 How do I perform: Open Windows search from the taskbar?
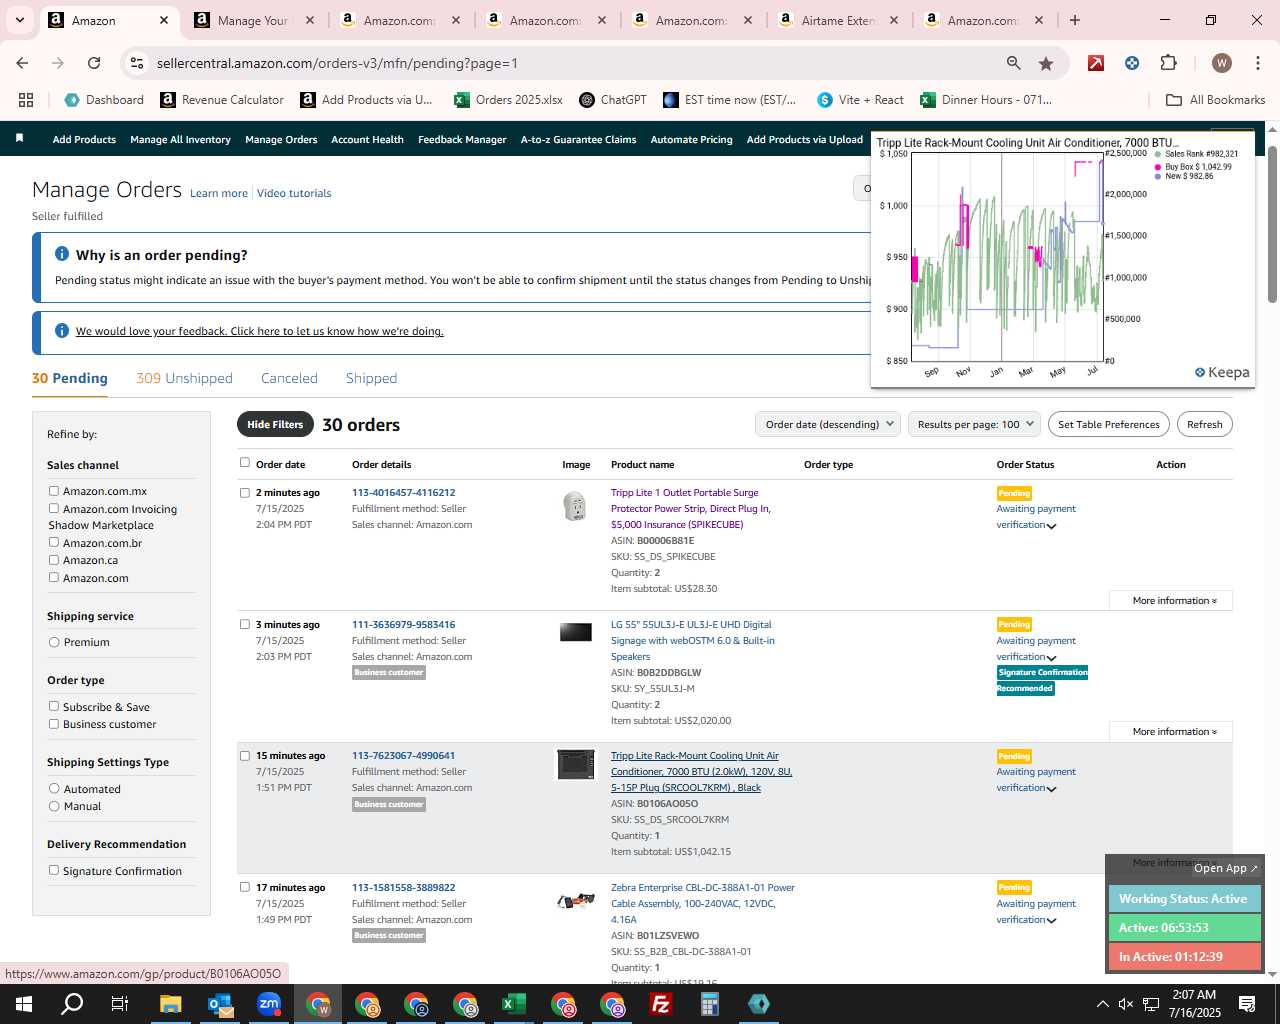72,1004
